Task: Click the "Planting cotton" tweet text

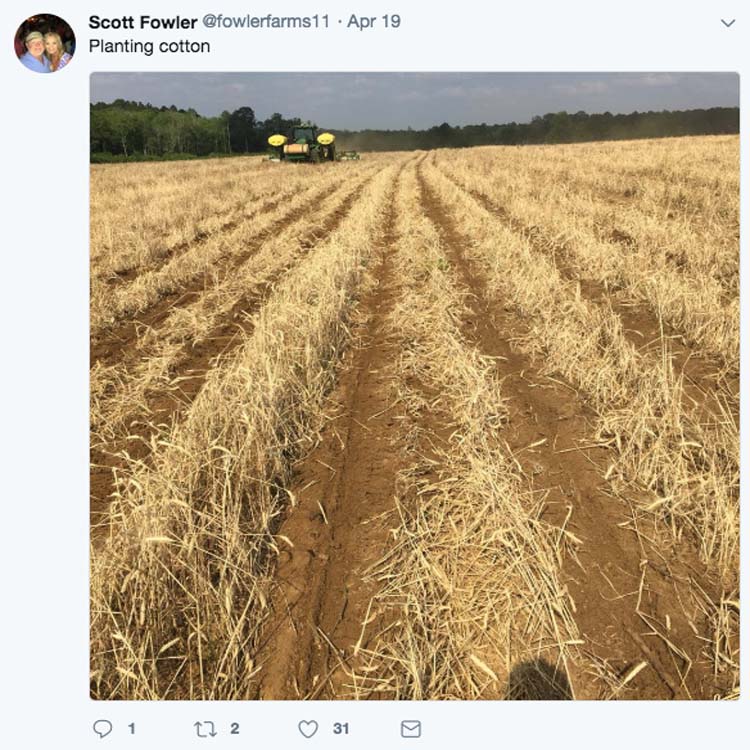Action: point(149,46)
